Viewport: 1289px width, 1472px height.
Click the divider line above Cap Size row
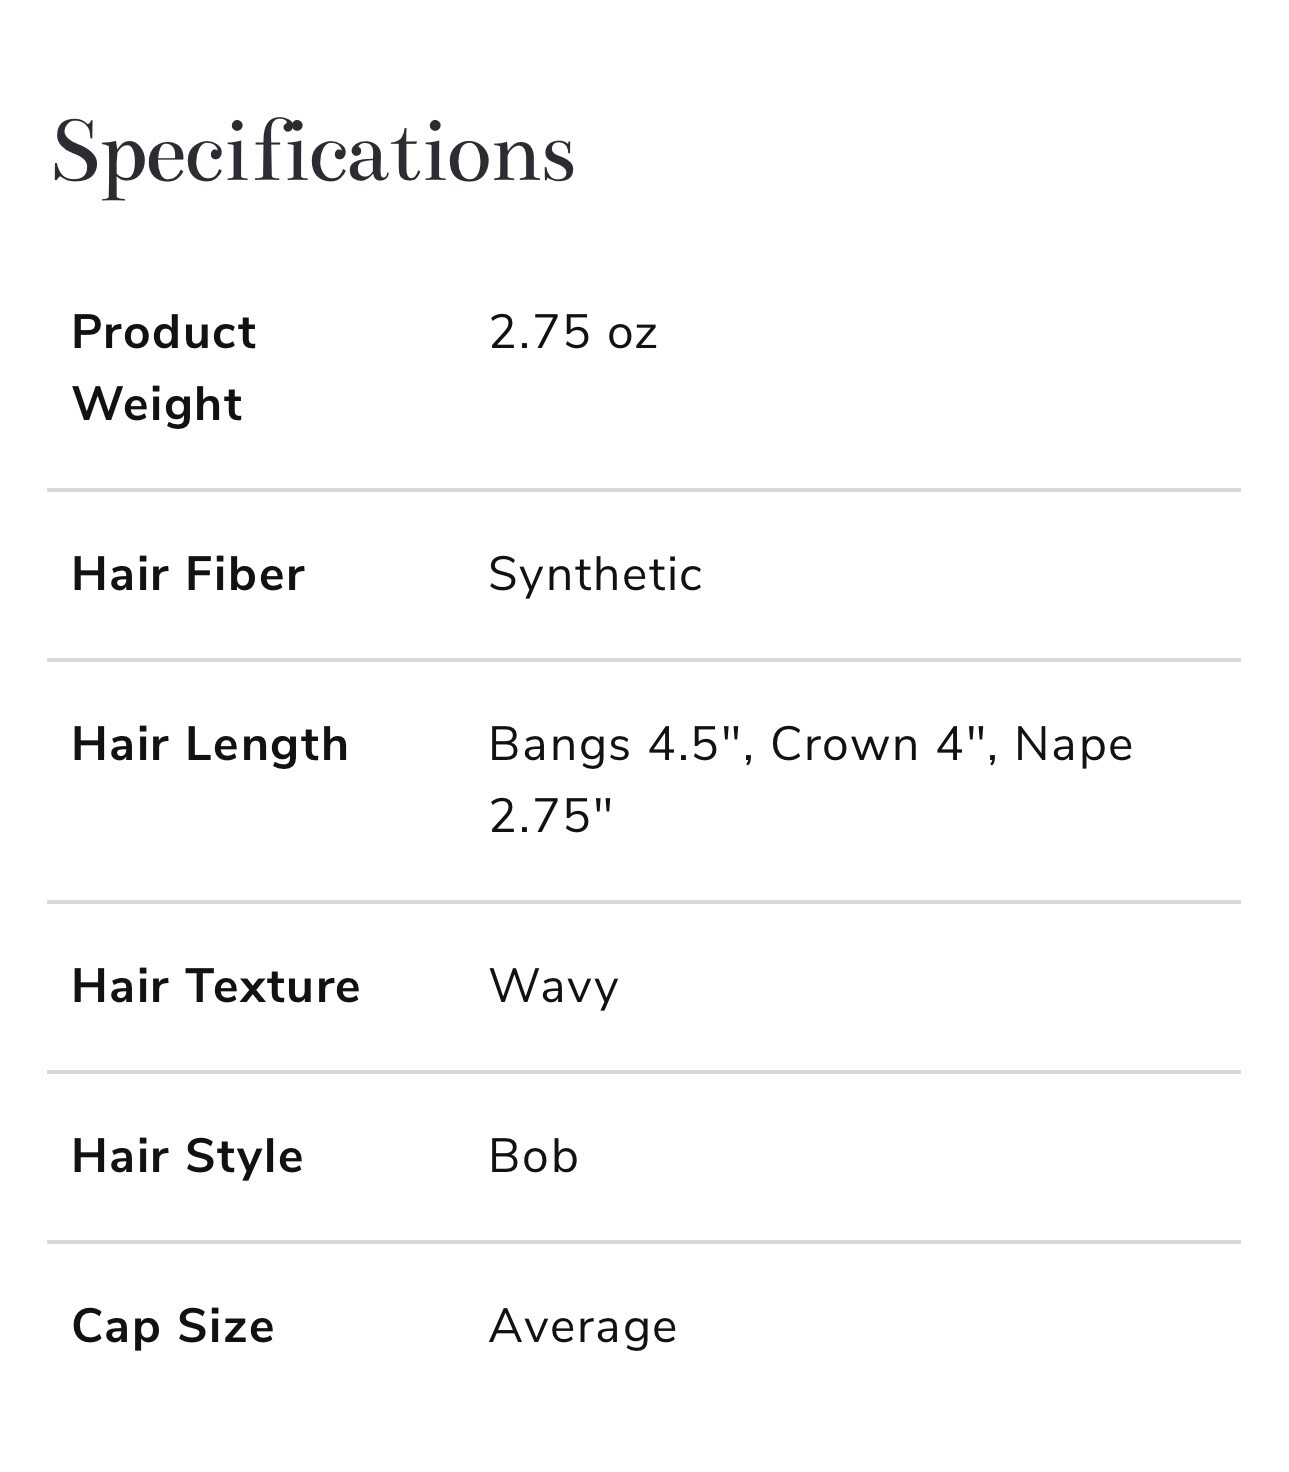pos(644,1243)
